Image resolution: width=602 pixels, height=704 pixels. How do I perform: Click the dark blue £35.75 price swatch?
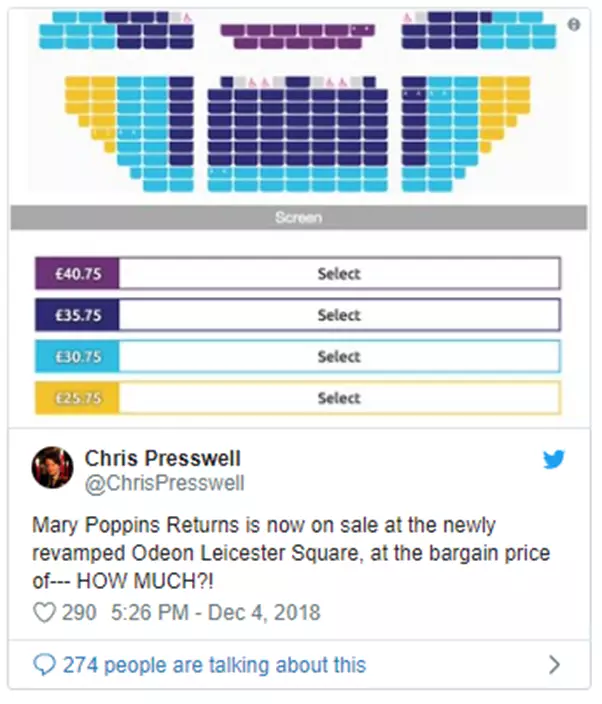[77, 315]
